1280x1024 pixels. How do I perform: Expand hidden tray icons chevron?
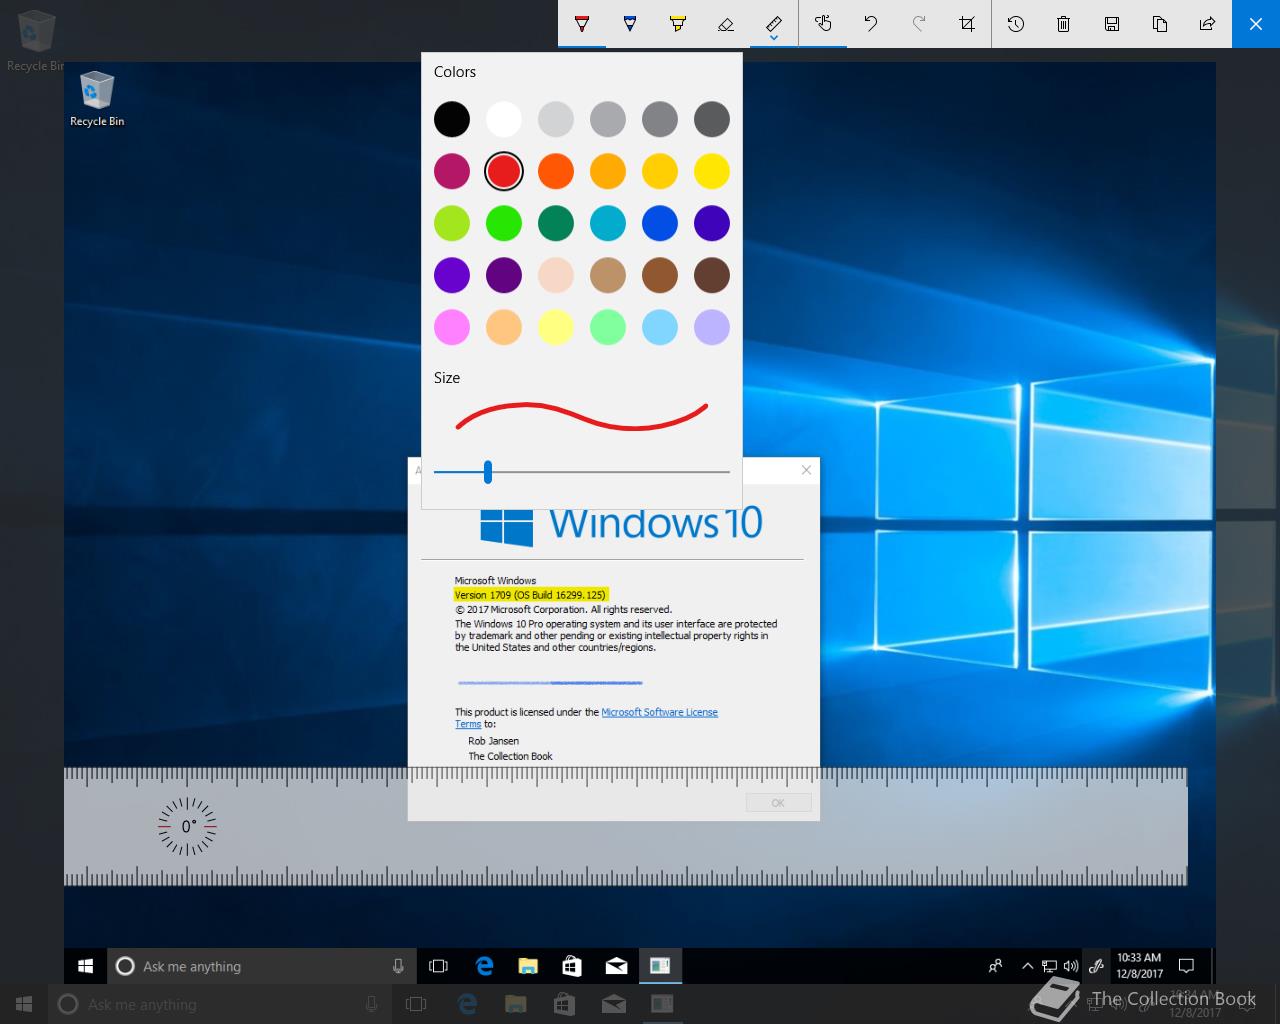(x=1027, y=966)
